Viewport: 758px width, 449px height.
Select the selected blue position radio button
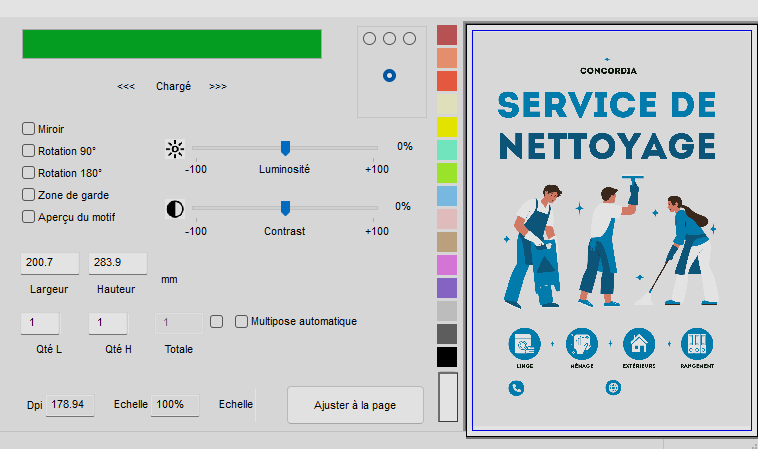point(389,75)
